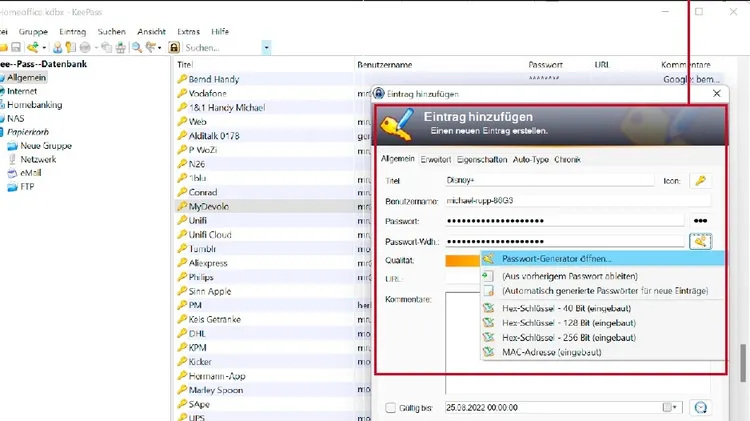Click the lock workspace padlock icon
750x421 pixels.
click(174, 47)
